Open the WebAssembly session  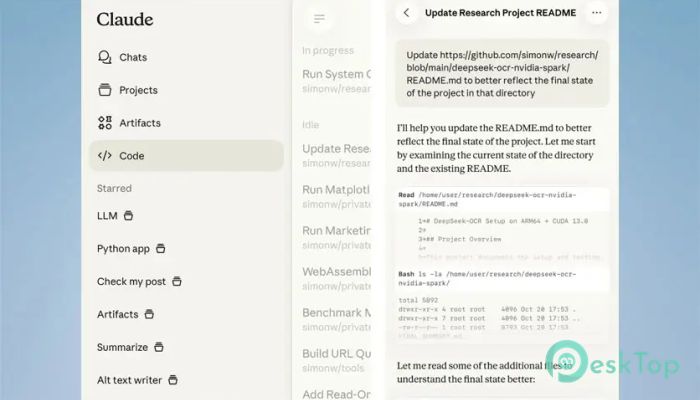pos(336,279)
